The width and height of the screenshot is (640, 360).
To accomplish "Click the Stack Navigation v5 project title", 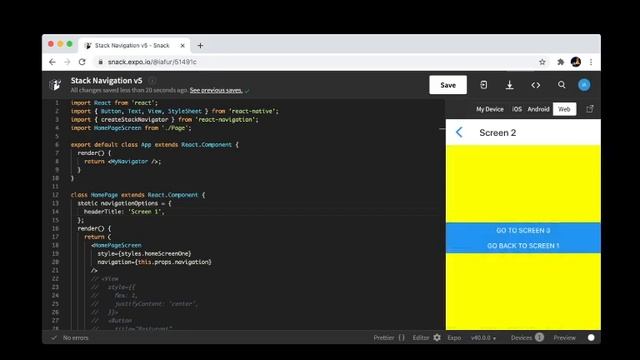I will (107, 80).
